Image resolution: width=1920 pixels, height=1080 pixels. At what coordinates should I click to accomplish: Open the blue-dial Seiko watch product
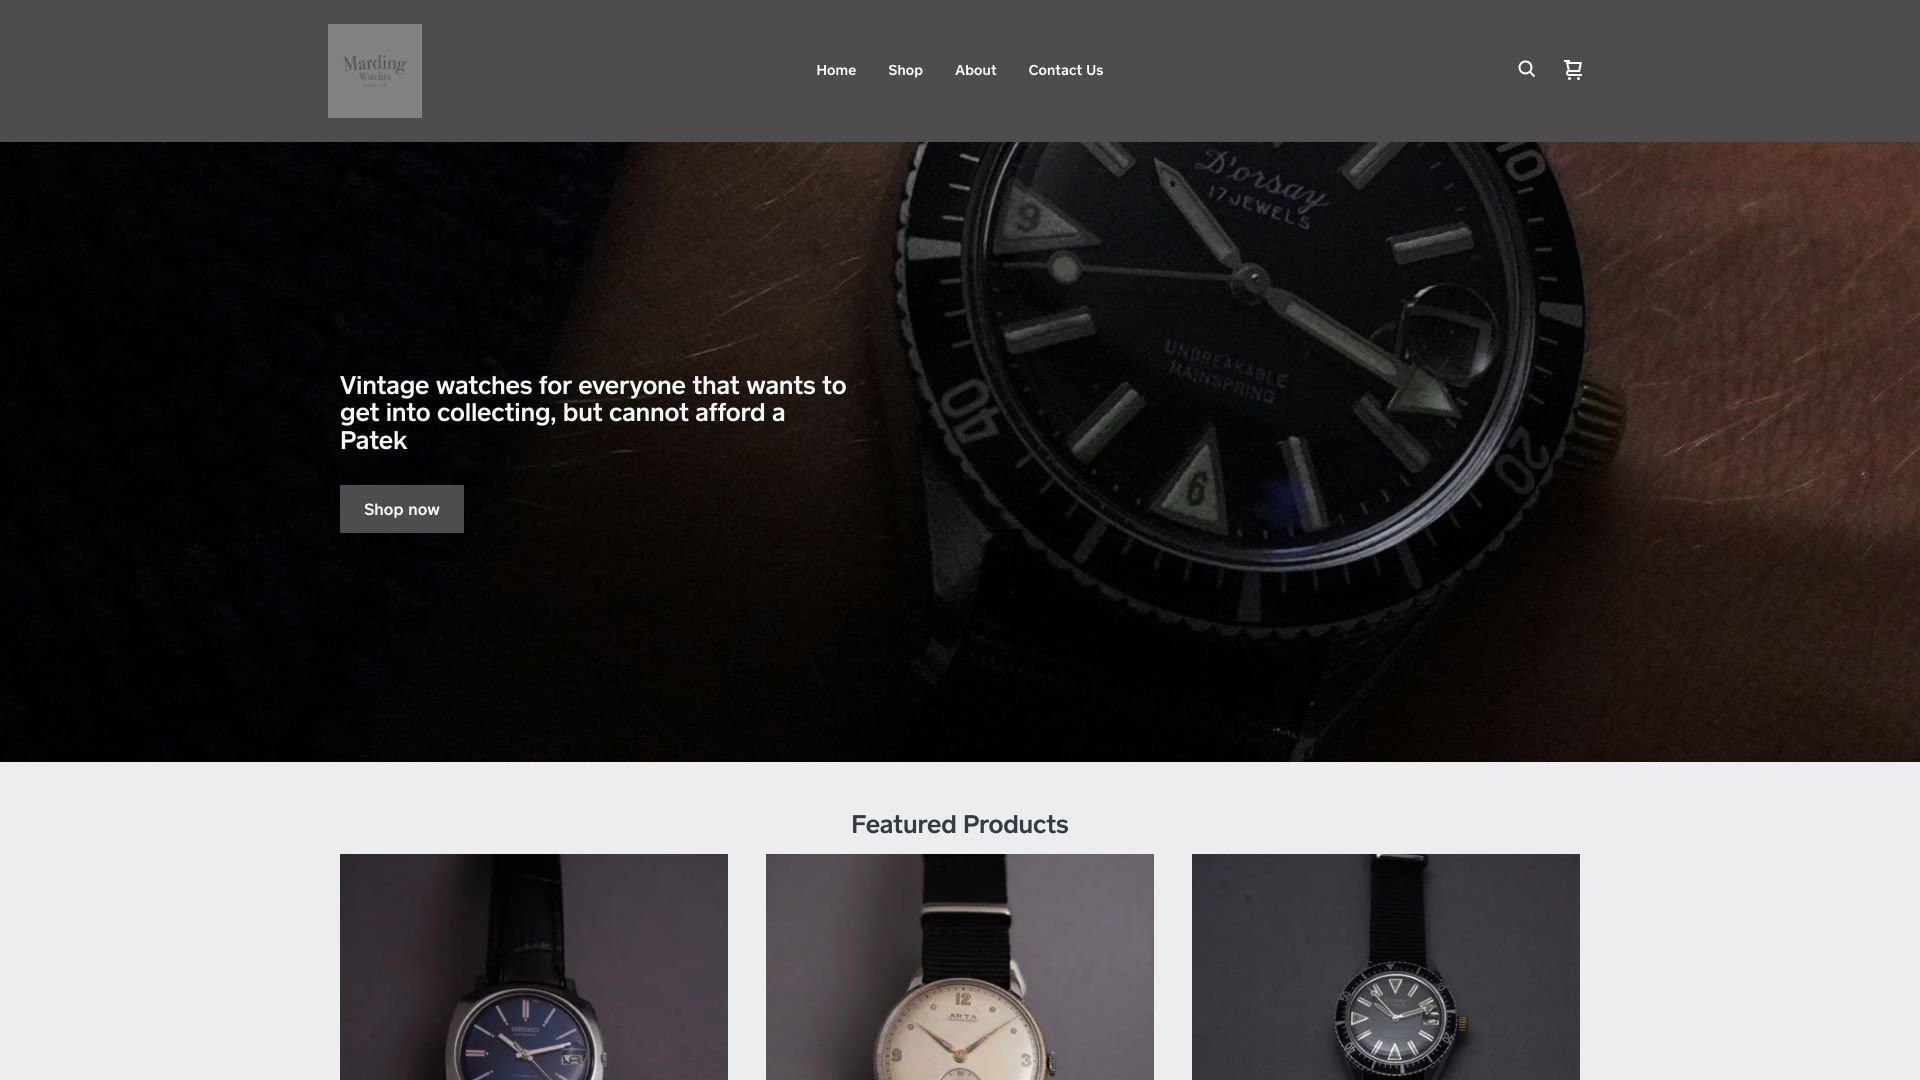click(534, 967)
